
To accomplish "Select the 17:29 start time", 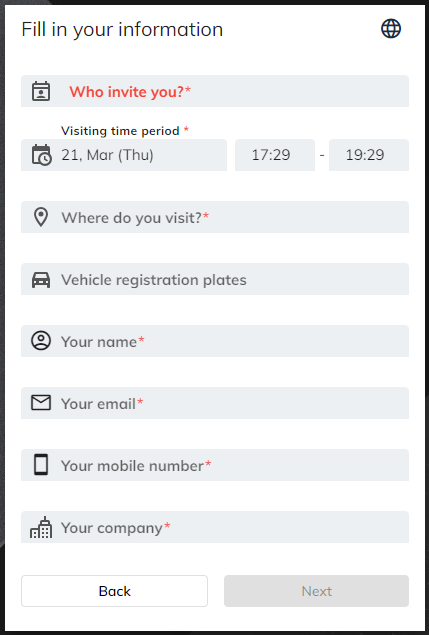I will point(275,155).
